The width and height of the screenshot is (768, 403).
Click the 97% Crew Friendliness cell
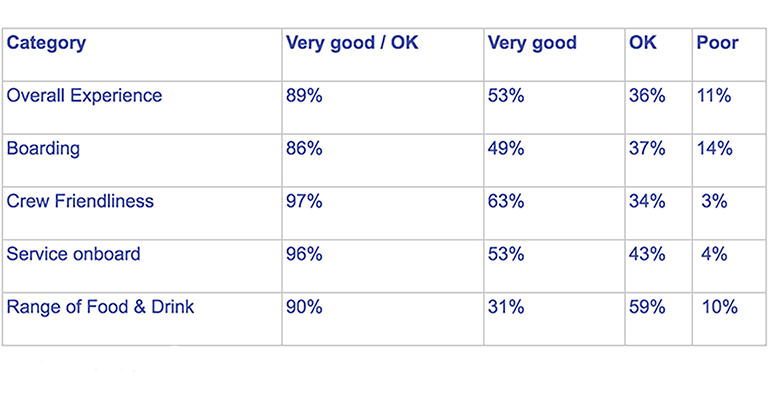click(304, 201)
